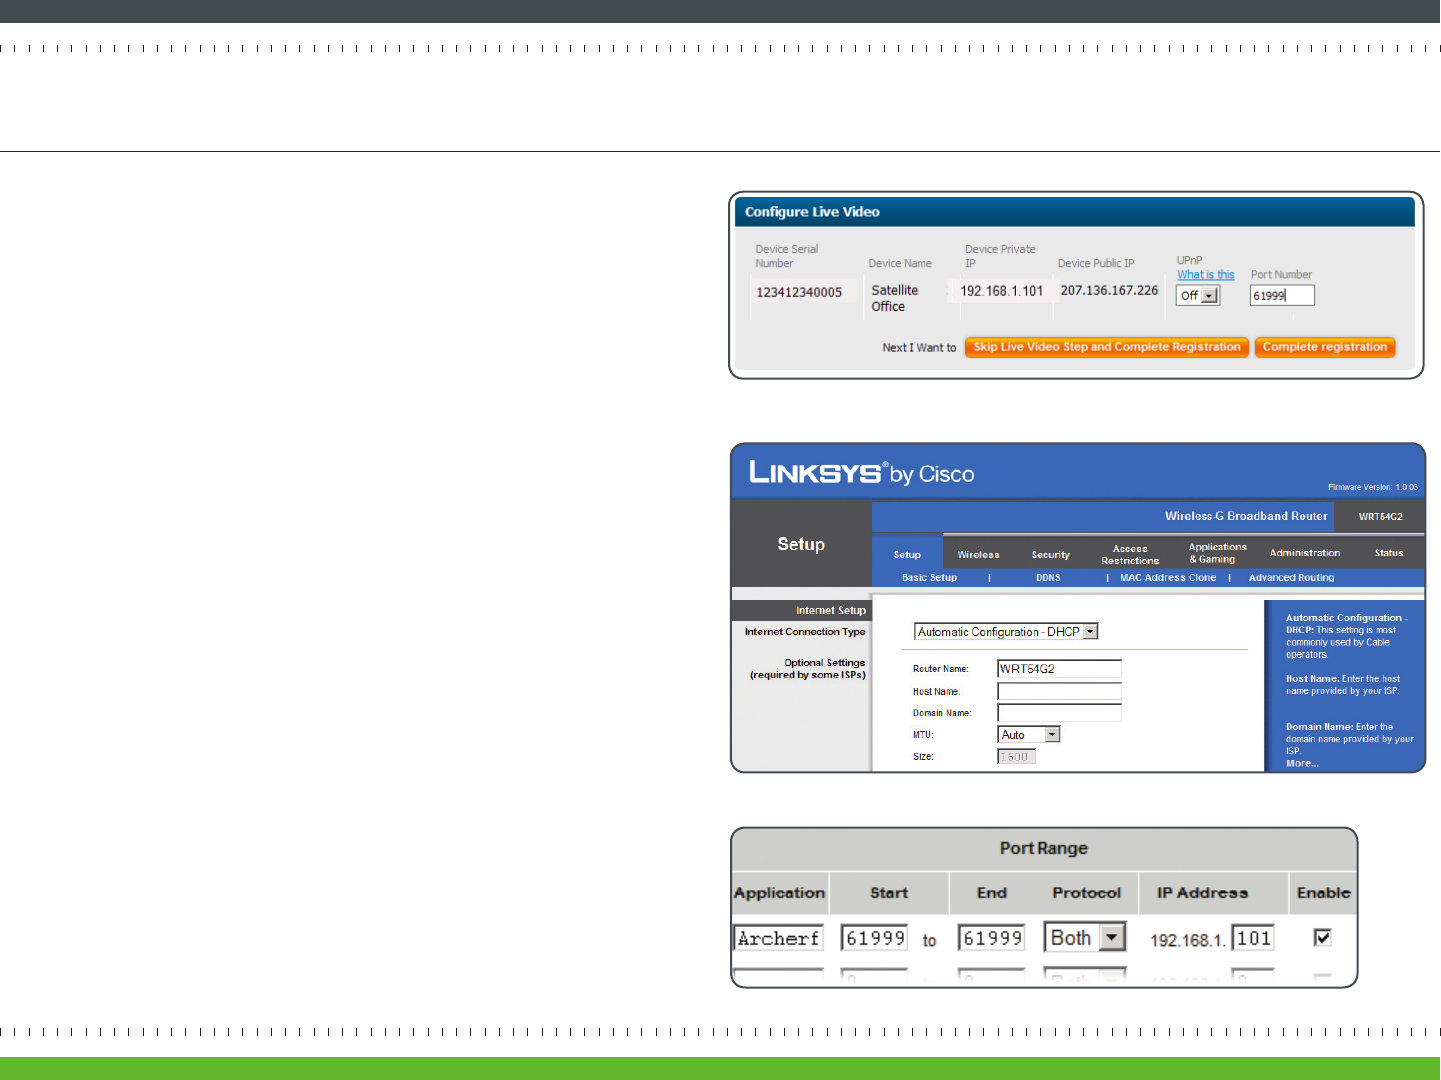Select the Setup tab in Linksys router
The height and width of the screenshot is (1080, 1441).
pyautogui.click(x=907, y=554)
